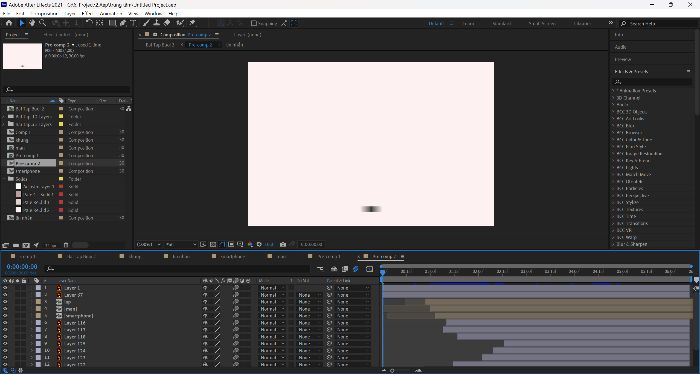Toggle visibility eye of layer 5
This screenshot has height=374, width=700.
point(5,316)
